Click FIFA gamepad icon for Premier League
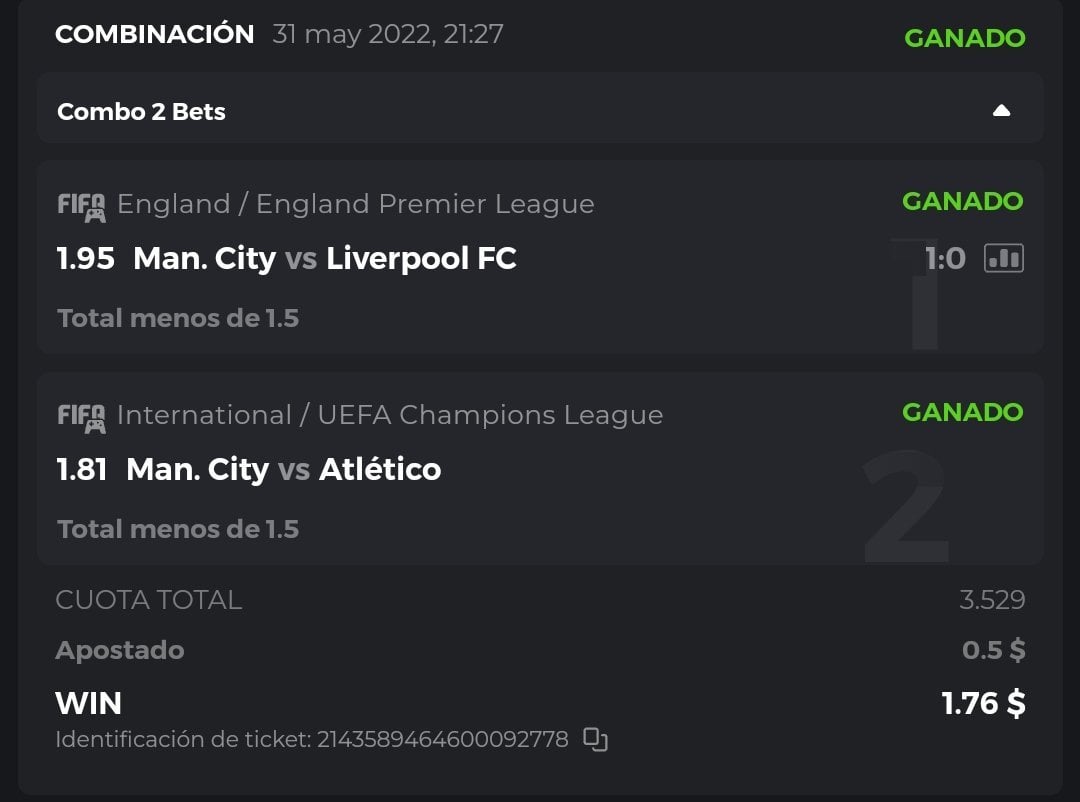 tap(81, 206)
